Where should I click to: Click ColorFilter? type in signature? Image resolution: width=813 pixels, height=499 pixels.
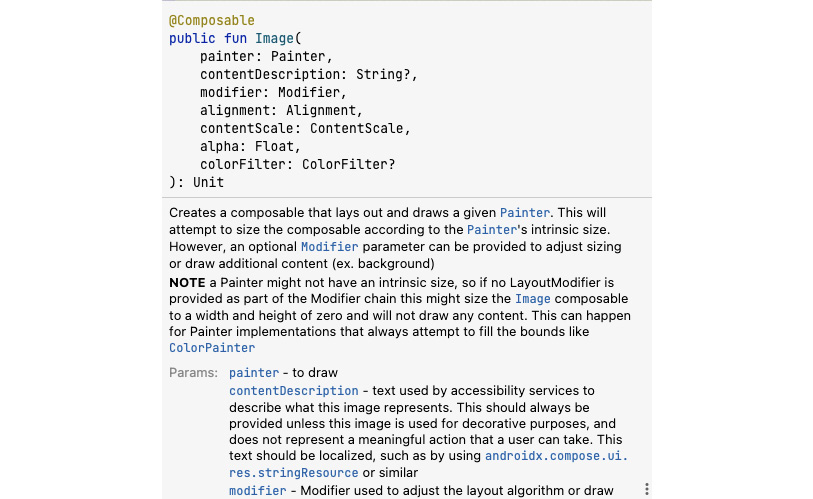point(348,164)
